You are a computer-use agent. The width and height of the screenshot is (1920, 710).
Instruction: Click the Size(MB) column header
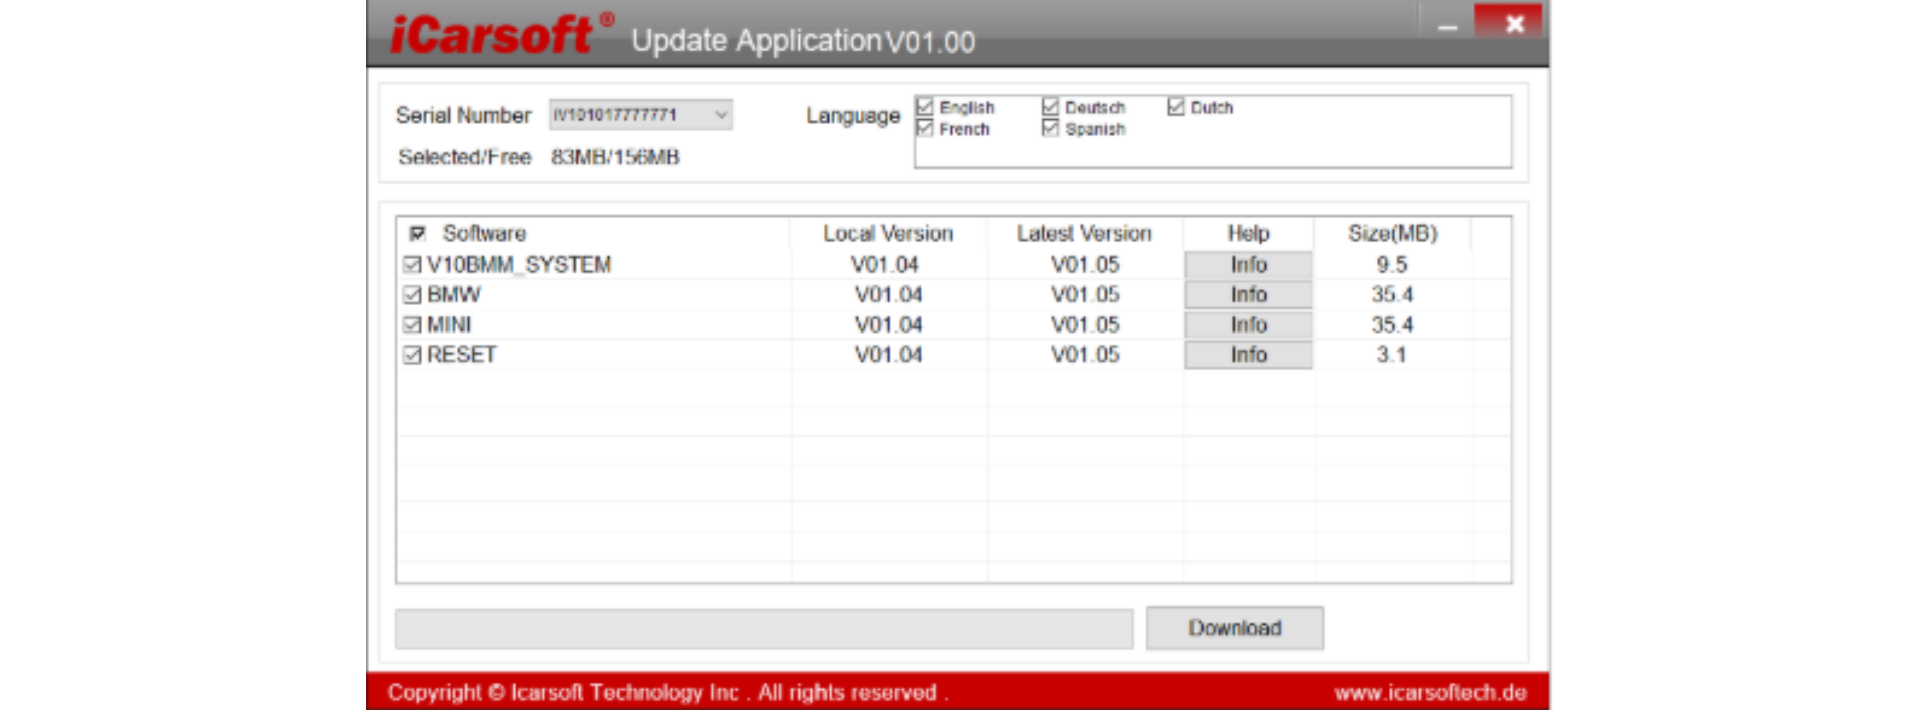(x=1392, y=233)
